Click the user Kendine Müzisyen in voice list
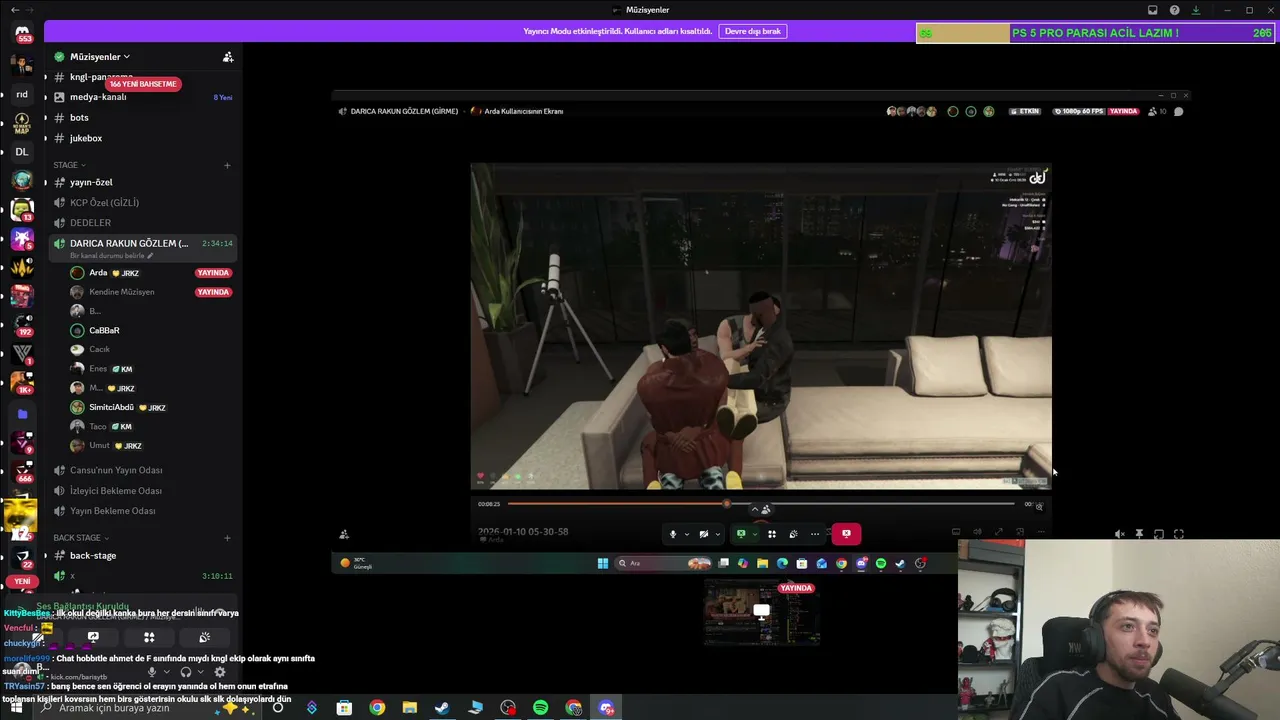Viewport: 1280px width, 720px height. (122, 292)
